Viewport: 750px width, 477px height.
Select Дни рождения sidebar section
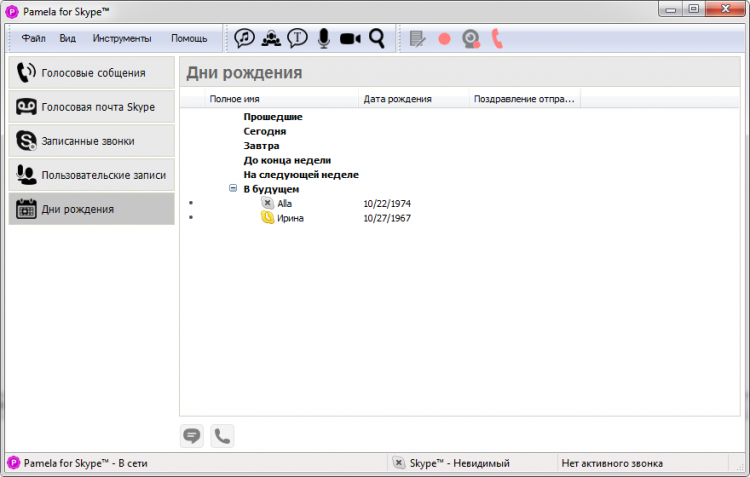(x=91, y=209)
